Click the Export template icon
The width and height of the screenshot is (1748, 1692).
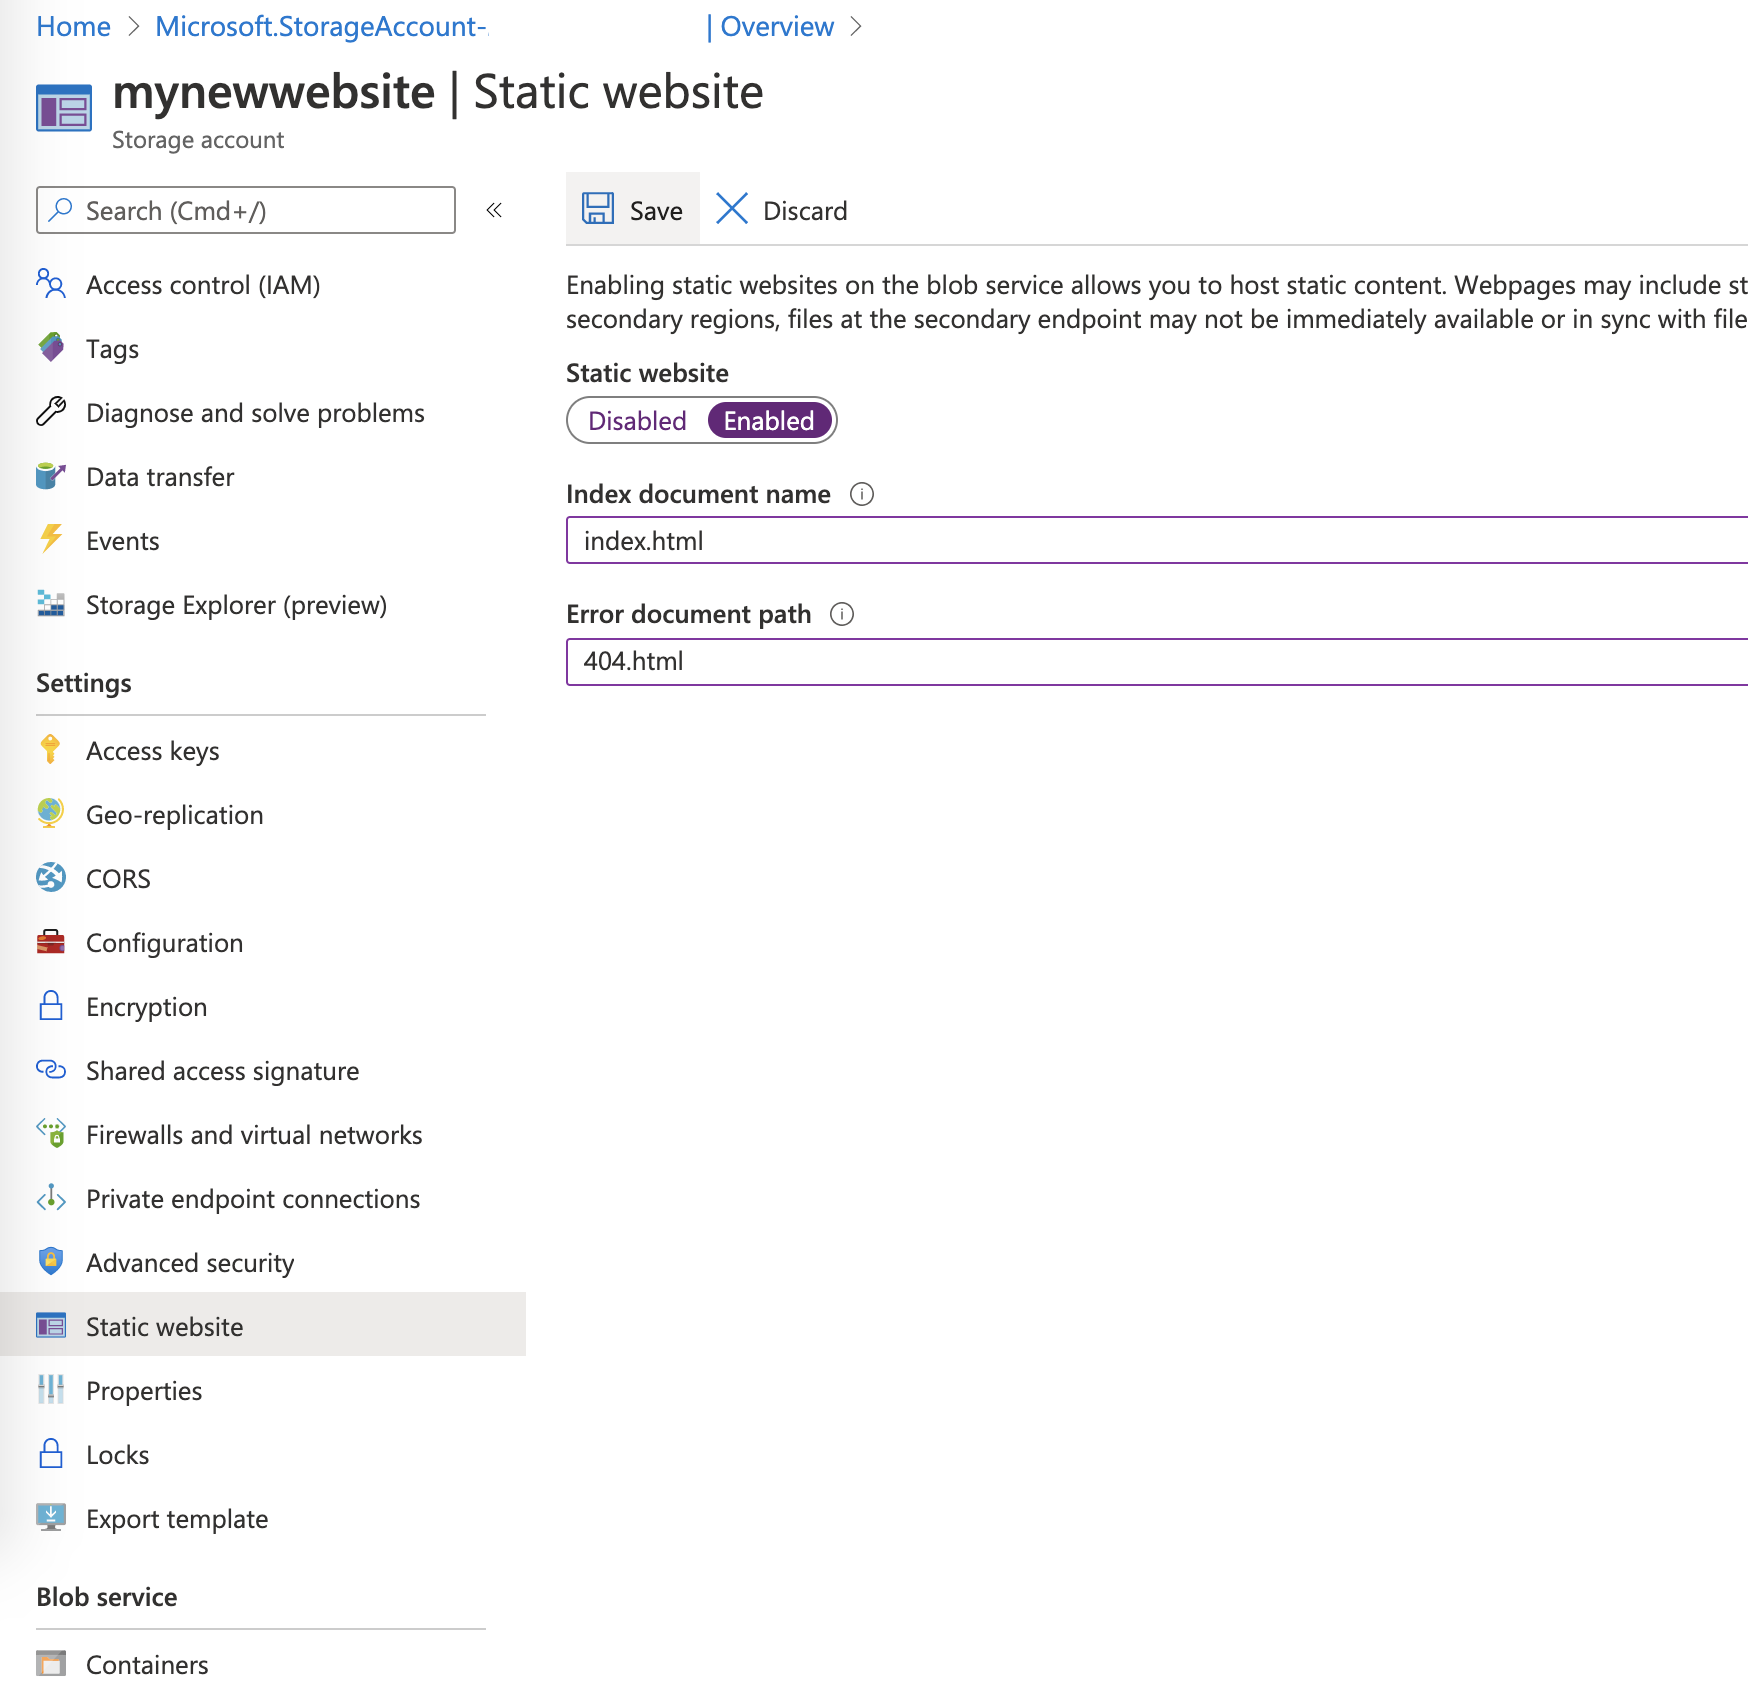coord(51,1518)
